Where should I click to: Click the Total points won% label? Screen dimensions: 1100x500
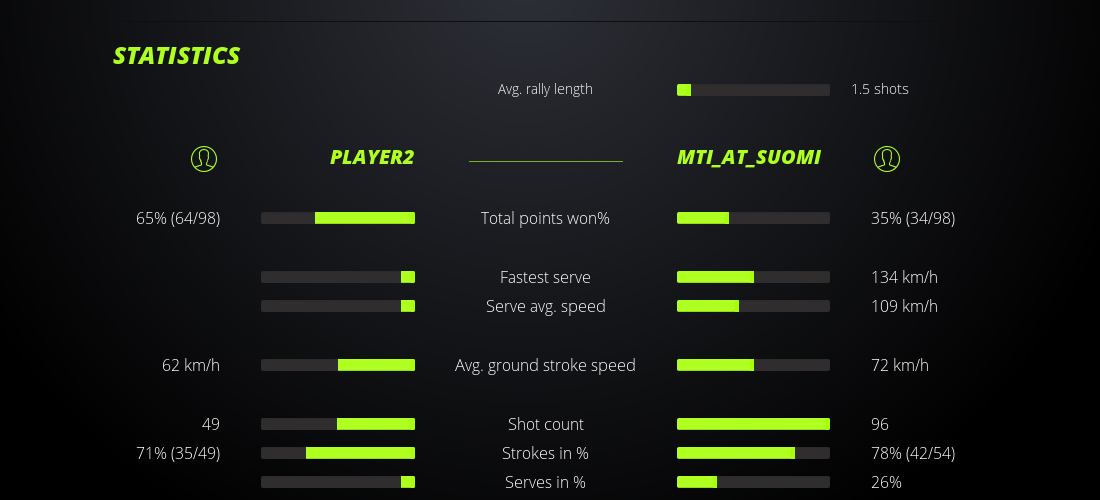click(x=545, y=218)
